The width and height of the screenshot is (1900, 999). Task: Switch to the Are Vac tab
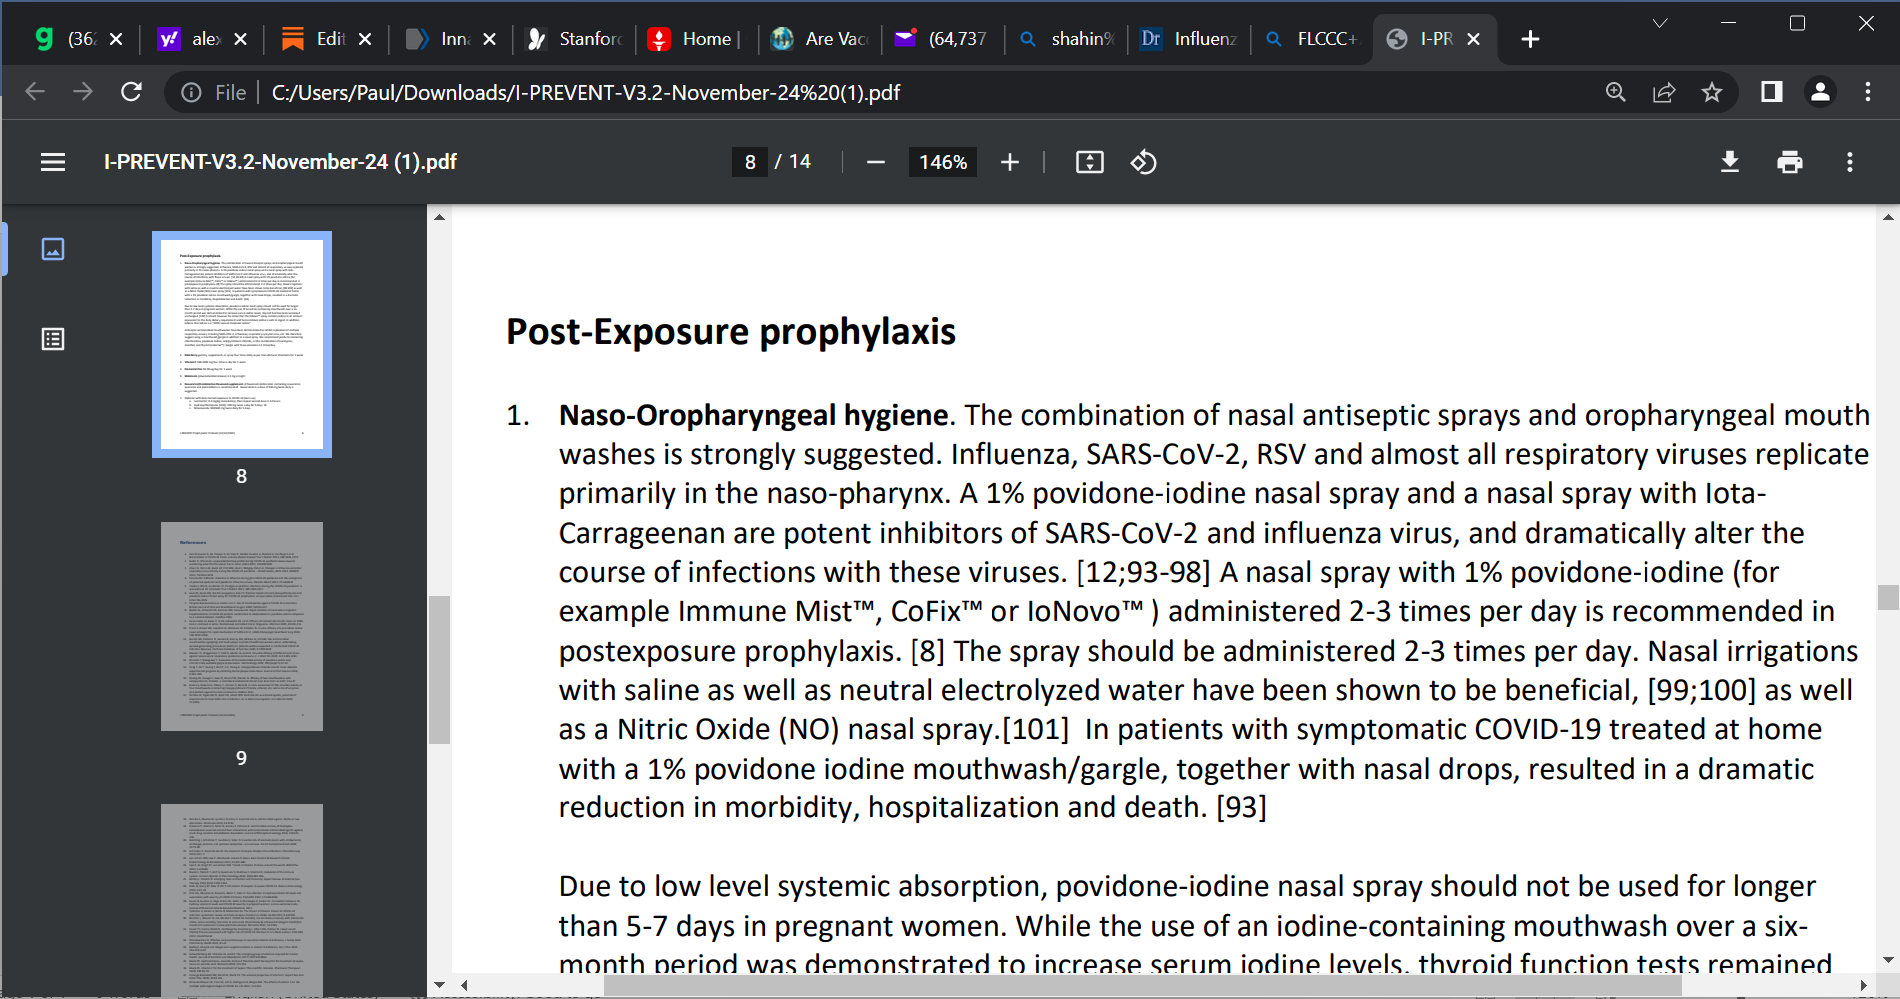pos(820,39)
